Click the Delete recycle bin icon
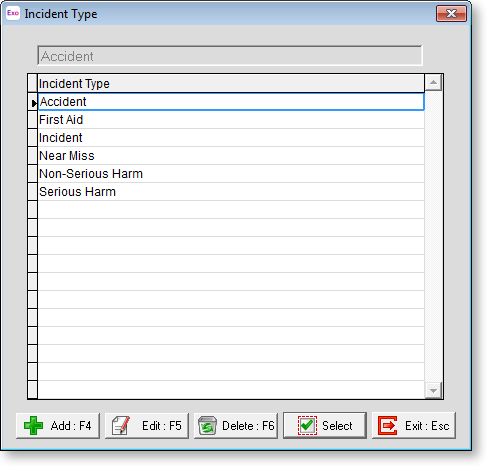Viewport: 487px width, 466px height. [x=207, y=425]
